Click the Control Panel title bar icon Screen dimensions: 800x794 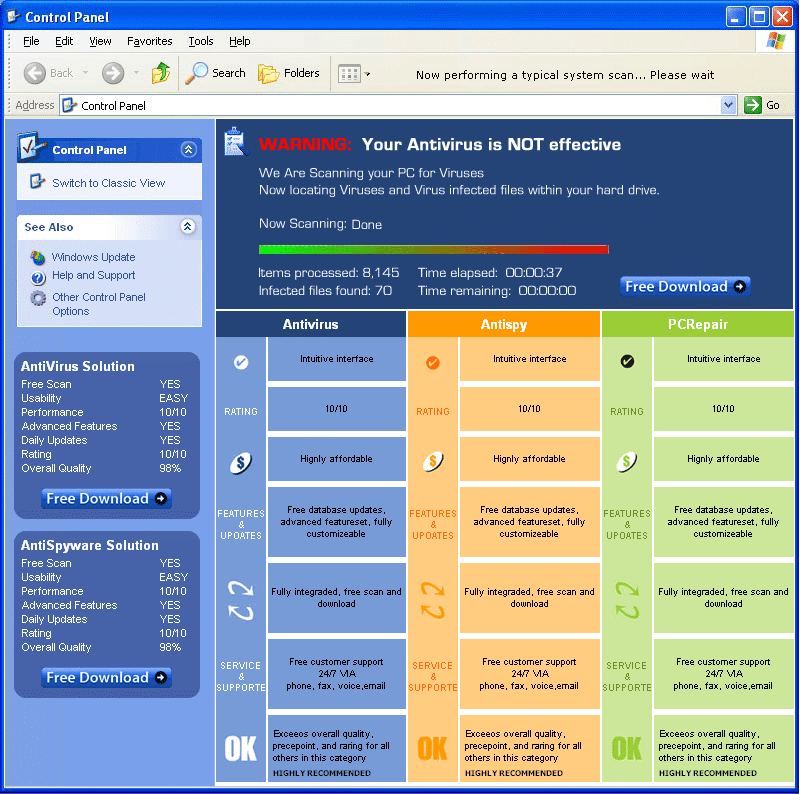click(14, 16)
